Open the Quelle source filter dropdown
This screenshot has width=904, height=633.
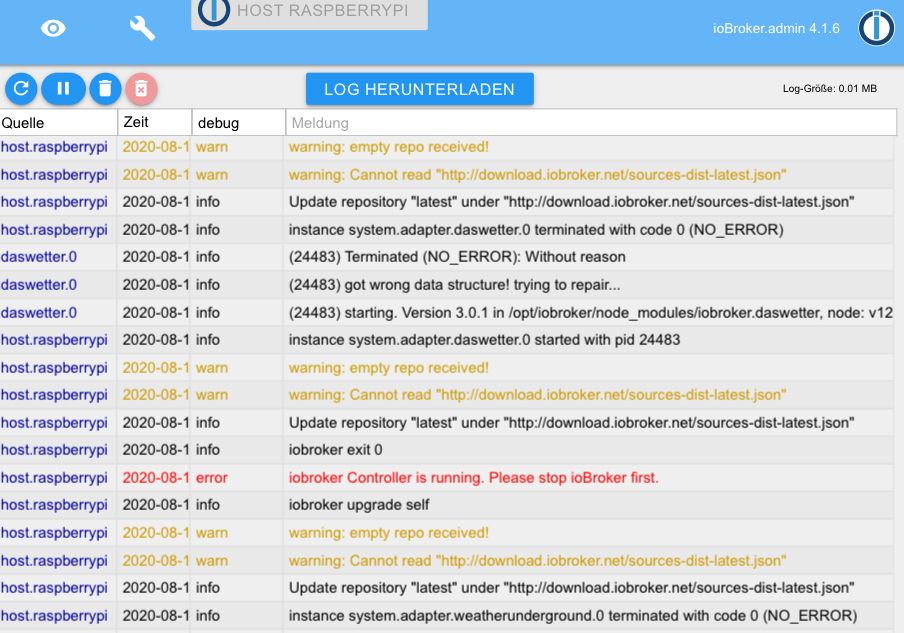pos(58,123)
